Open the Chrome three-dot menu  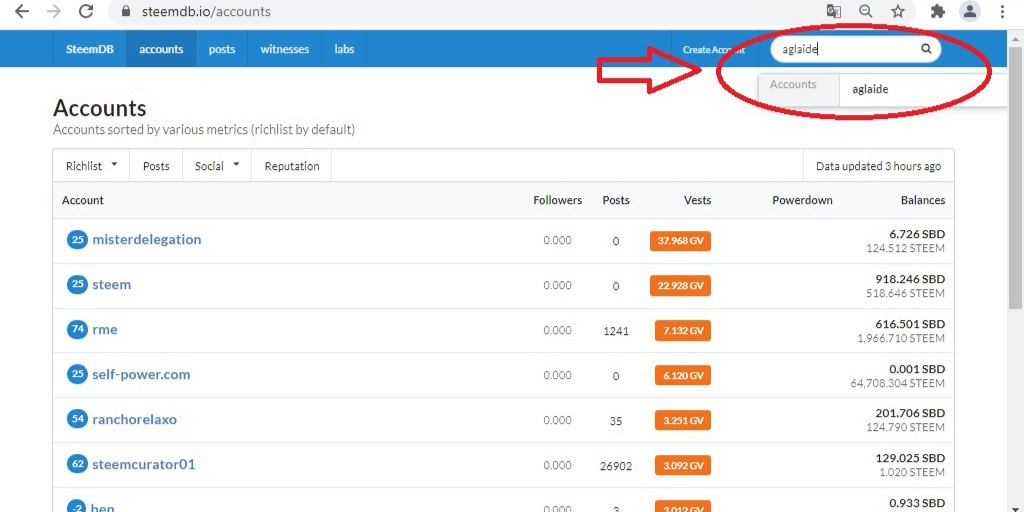pos(1002,11)
